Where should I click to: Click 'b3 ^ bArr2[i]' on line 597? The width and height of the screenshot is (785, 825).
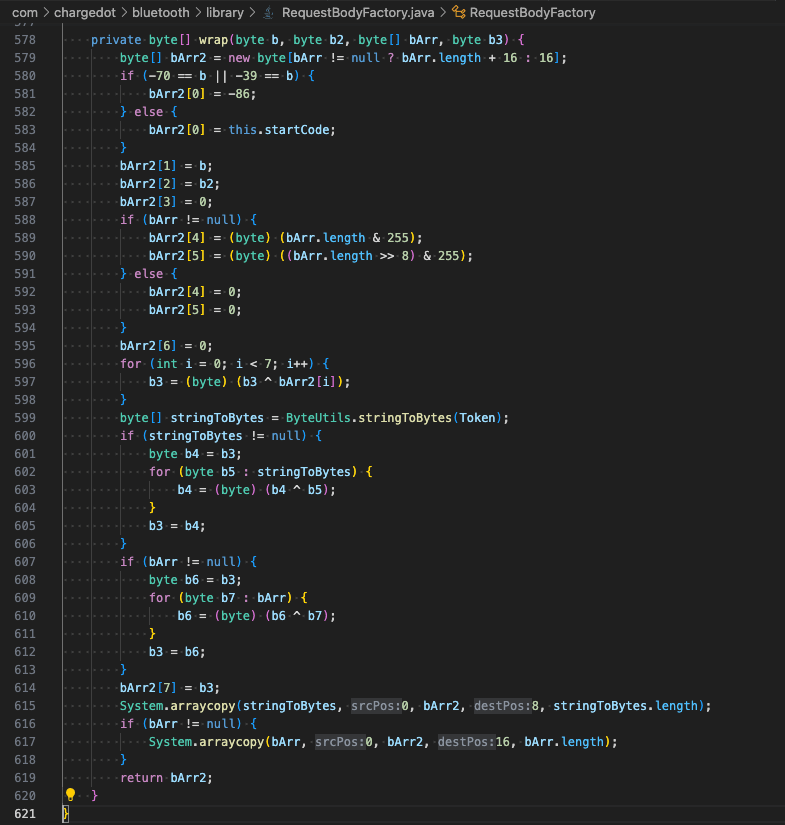pyautogui.click(x=289, y=382)
